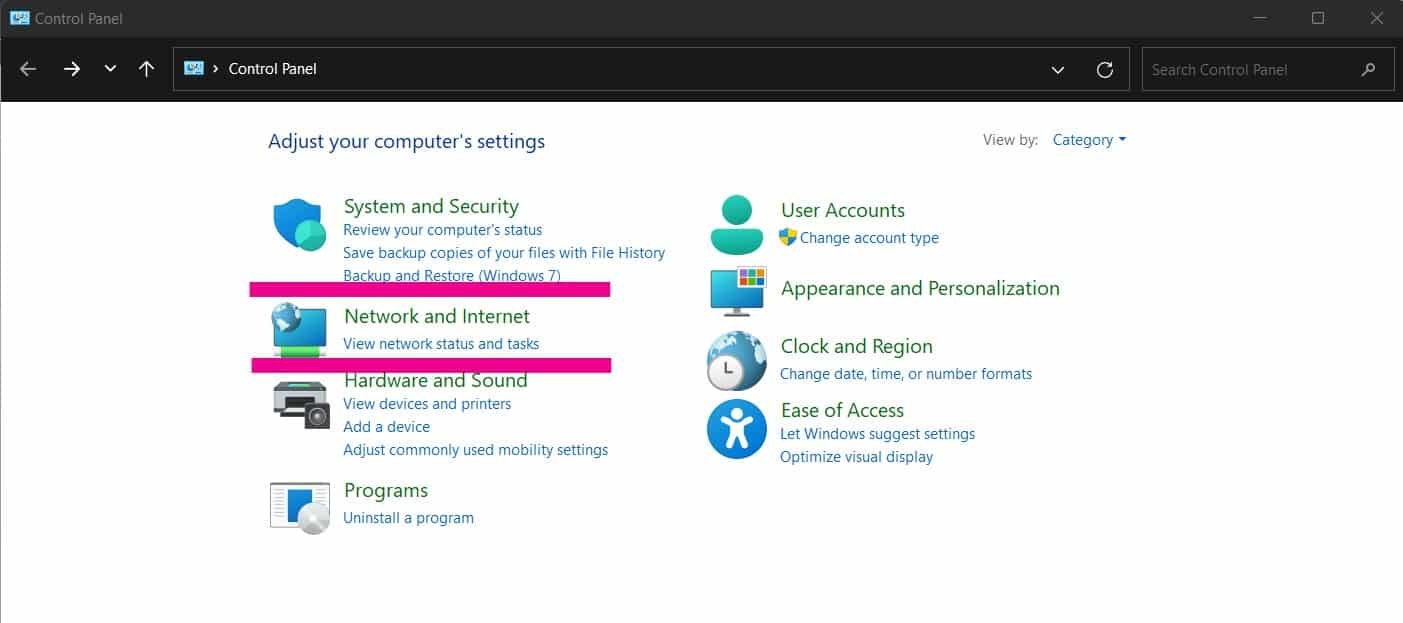Open Network and Internet category
Image resolution: width=1403 pixels, height=623 pixels.
(437, 316)
